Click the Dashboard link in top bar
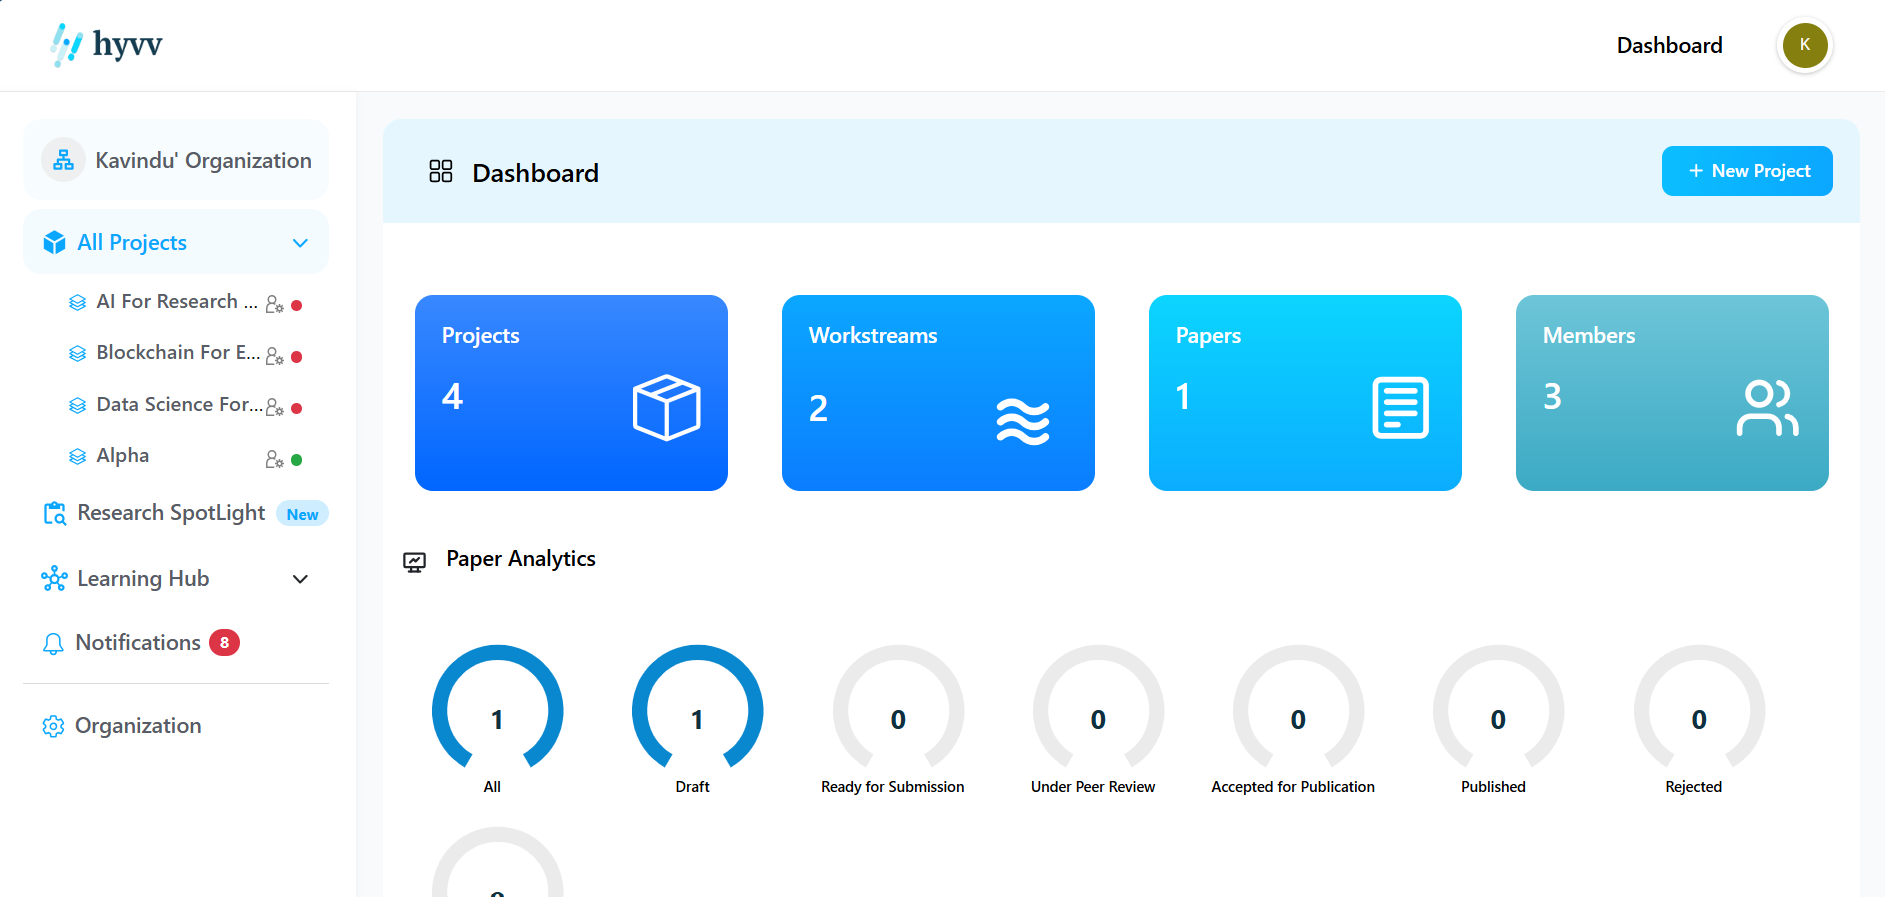Image resolution: width=1885 pixels, height=897 pixels. pos(1669,45)
